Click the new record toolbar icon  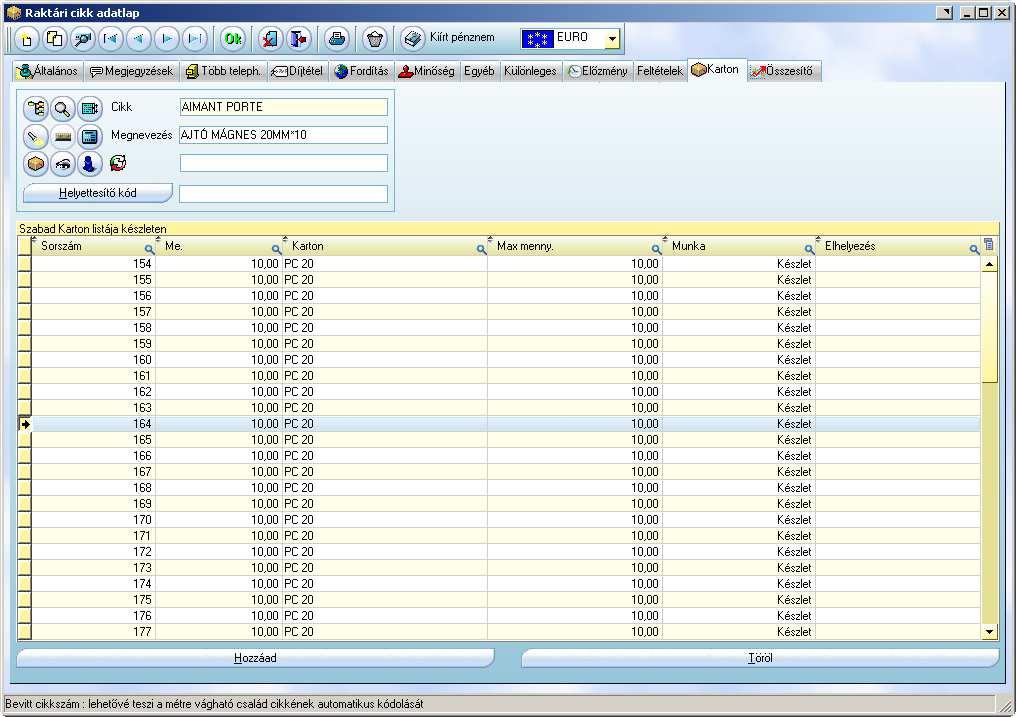coord(26,40)
